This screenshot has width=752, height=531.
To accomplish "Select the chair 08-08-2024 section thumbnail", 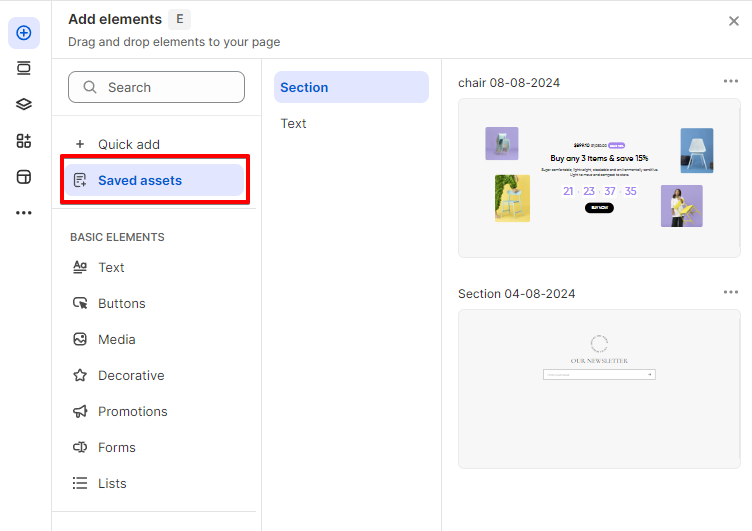I will 599,178.
